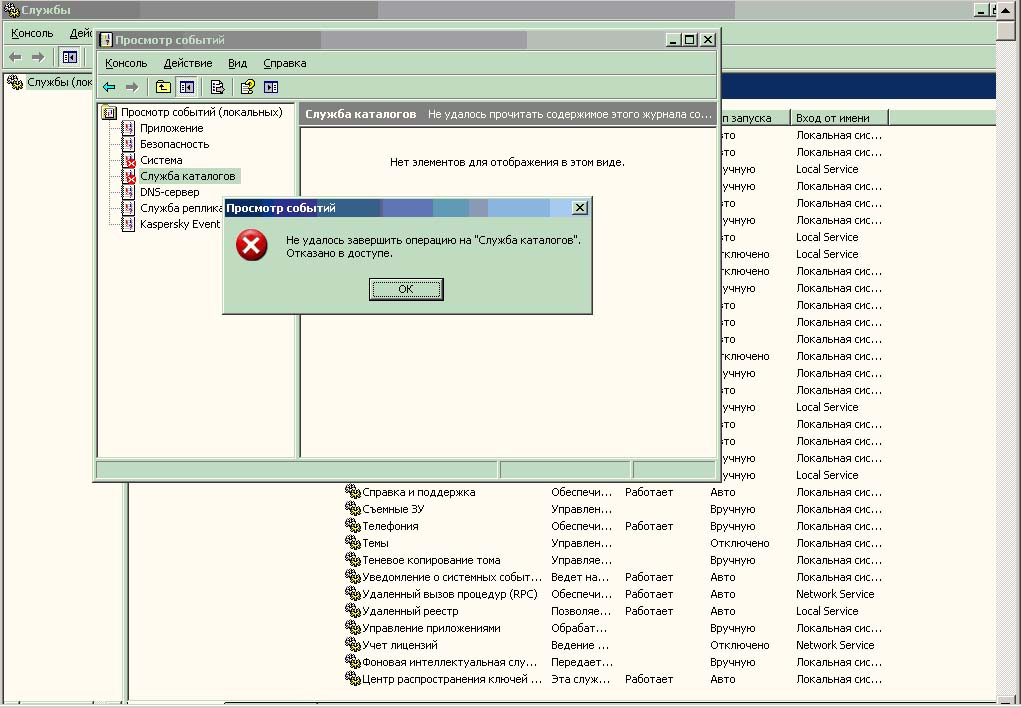Sort by the Вход от имени column header

pos(839,118)
